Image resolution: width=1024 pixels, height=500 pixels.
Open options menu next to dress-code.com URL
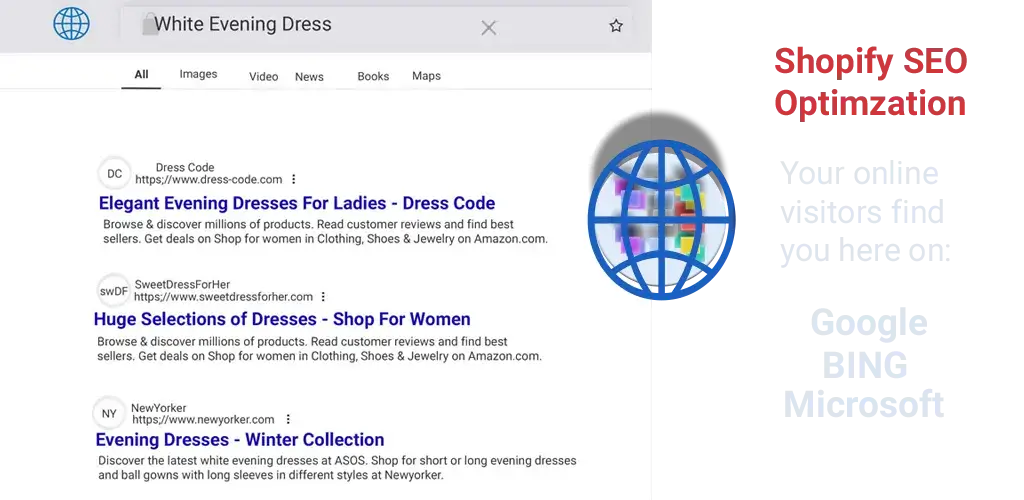pyautogui.click(x=293, y=180)
